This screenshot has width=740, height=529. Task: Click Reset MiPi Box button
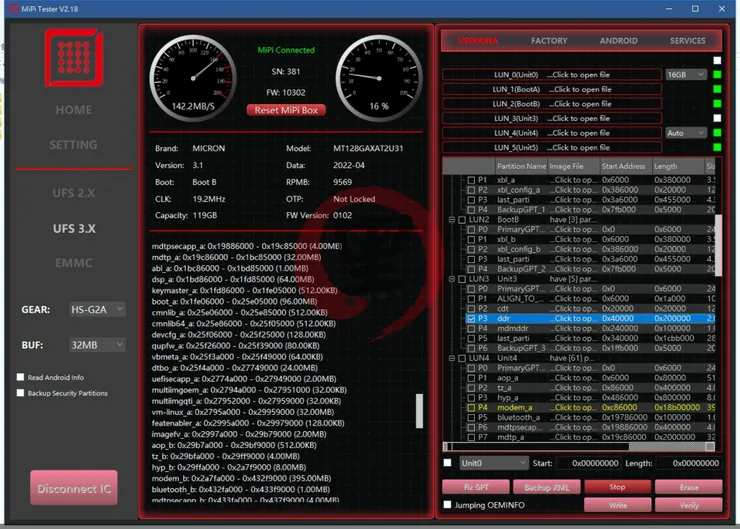[x=286, y=110]
